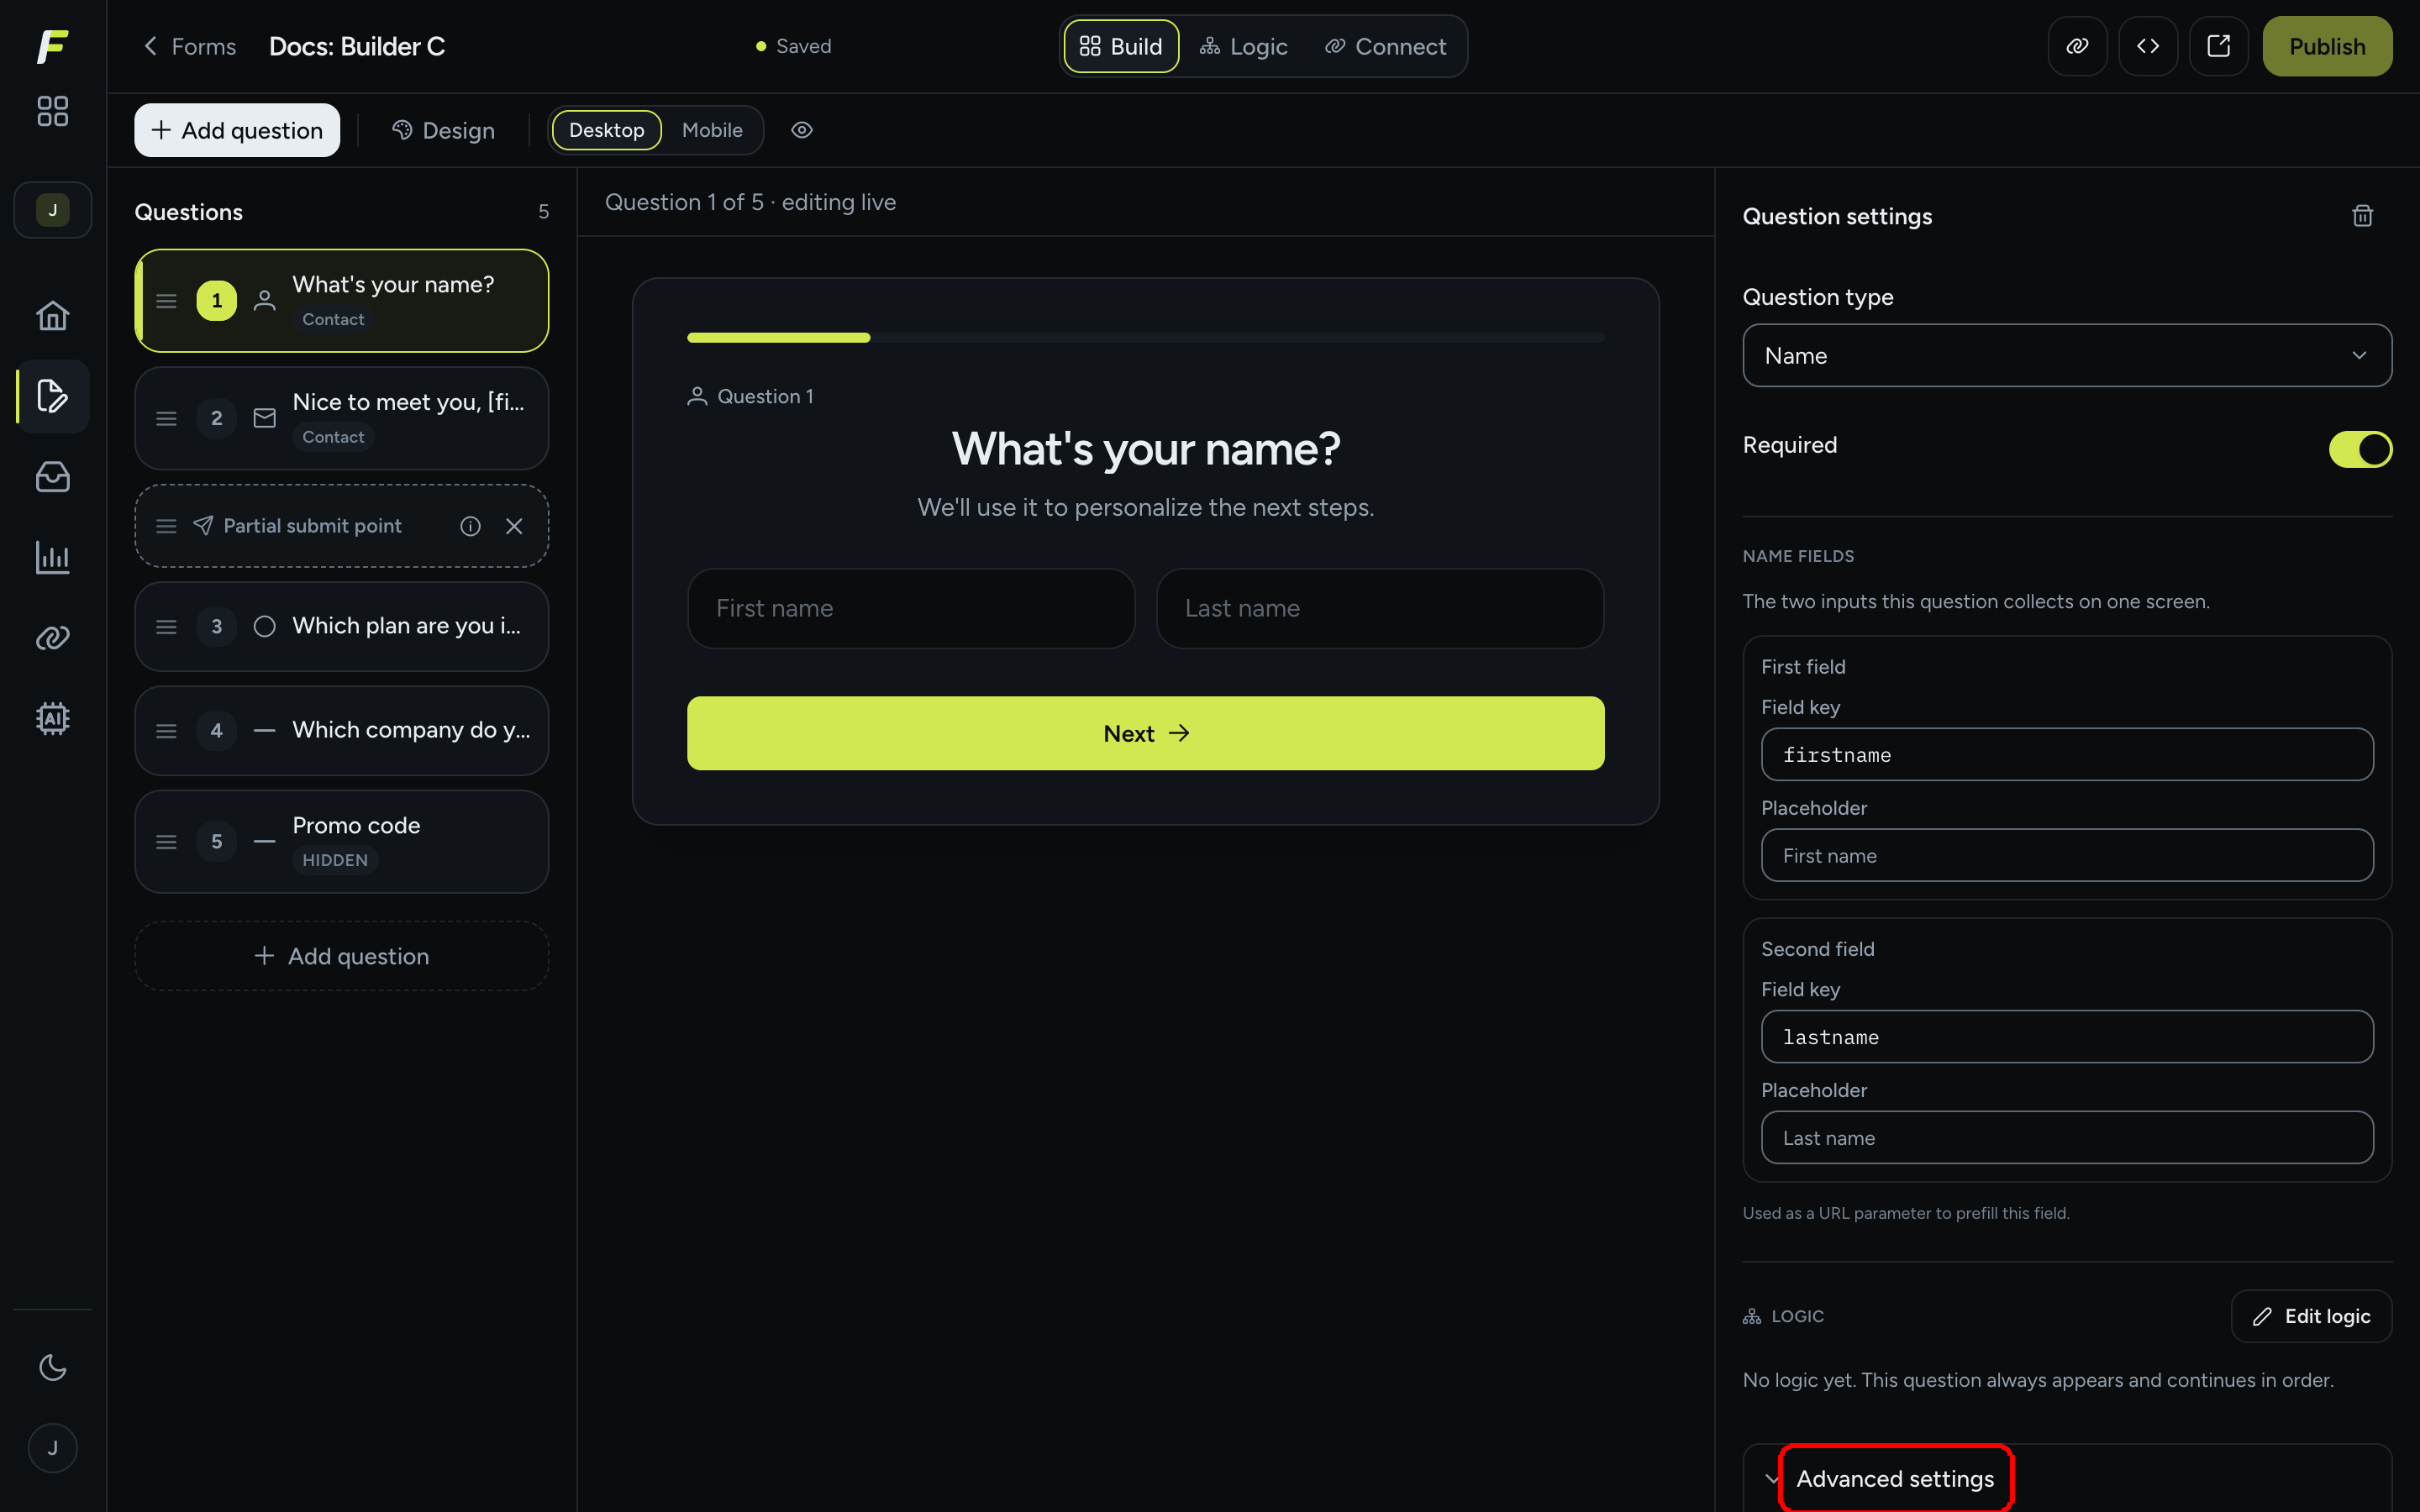The width and height of the screenshot is (2420, 1512).
Task: Open the inbox sidebar icon
Action: (x=52, y=477)
